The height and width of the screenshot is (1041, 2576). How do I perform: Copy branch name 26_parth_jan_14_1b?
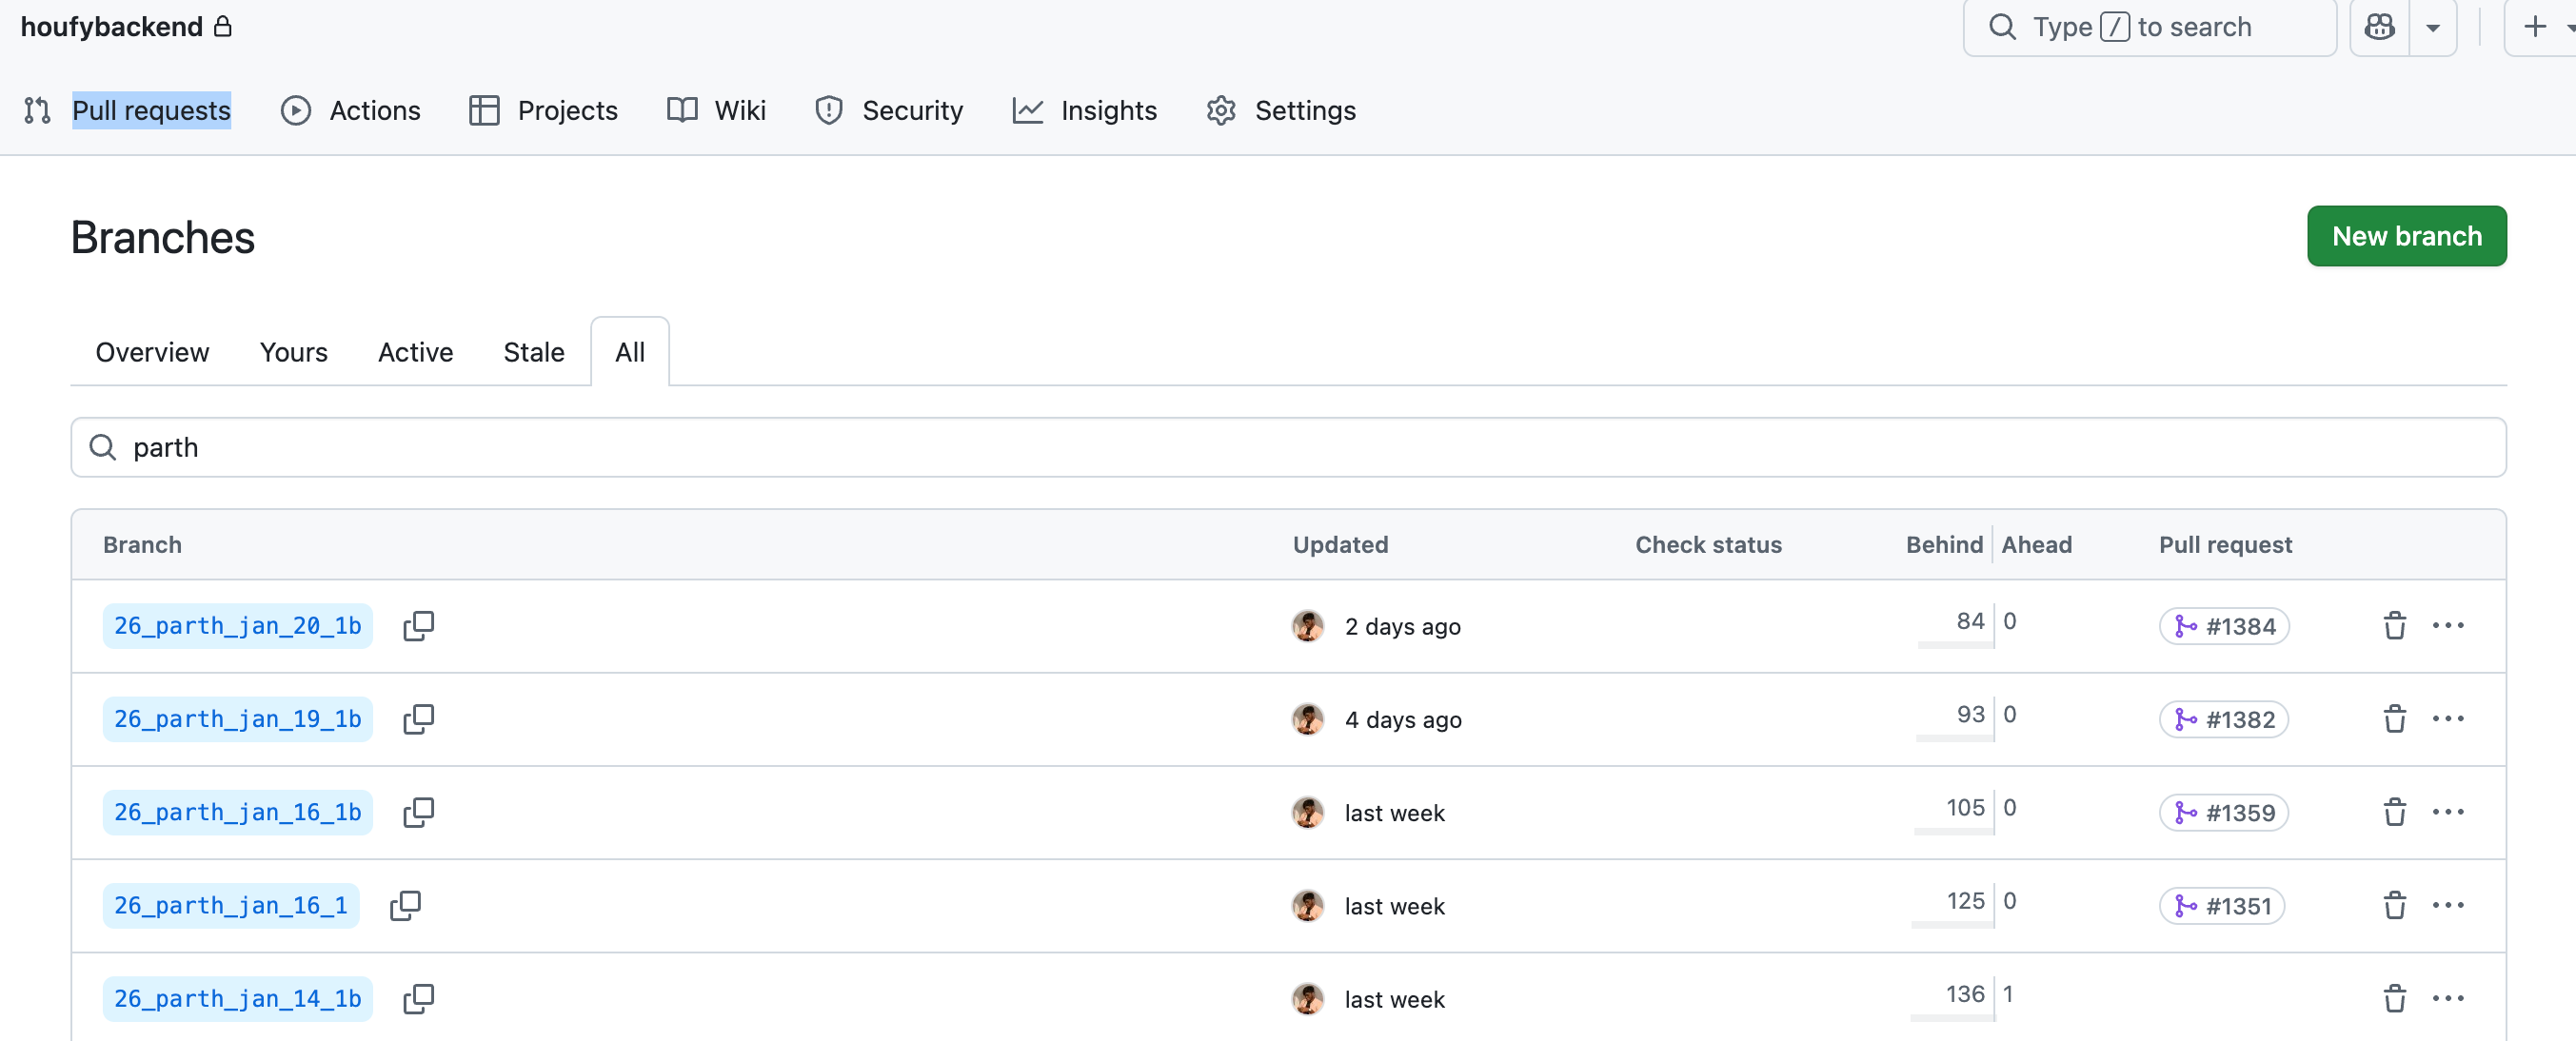418,999
